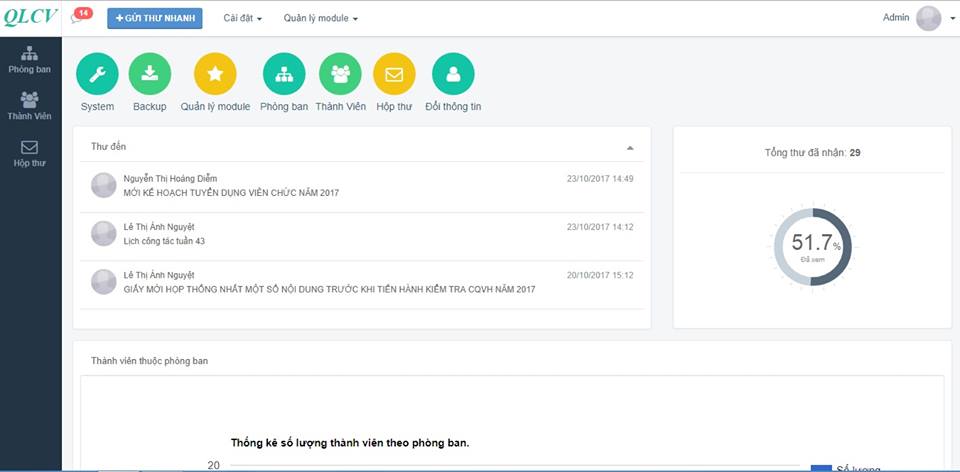Open the Lịch công tác tuần 43 message

tap(164, 241)
